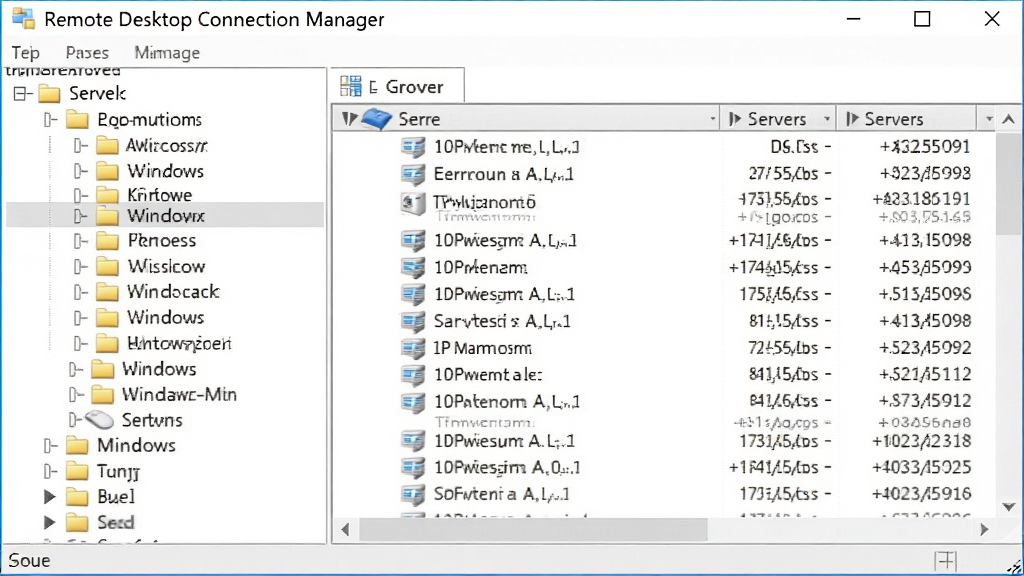Viewport: 1024px width, 576px height.
Task: Select the Sertuns tree item
Action: (x=152, y=420)
